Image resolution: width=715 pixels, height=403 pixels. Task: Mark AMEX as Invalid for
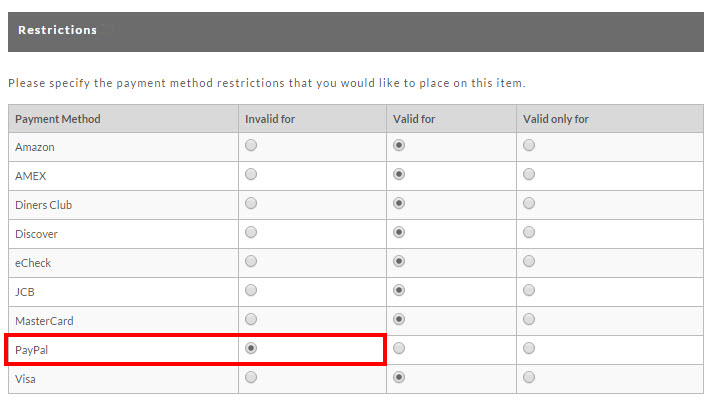(251, 174)
